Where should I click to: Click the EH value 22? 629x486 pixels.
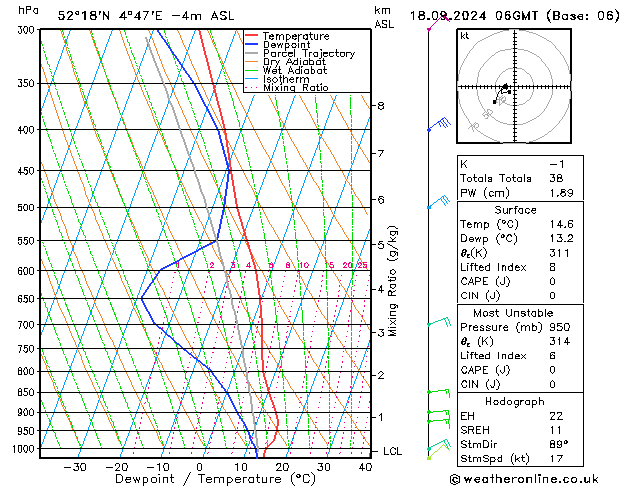[x=556, y=416]
